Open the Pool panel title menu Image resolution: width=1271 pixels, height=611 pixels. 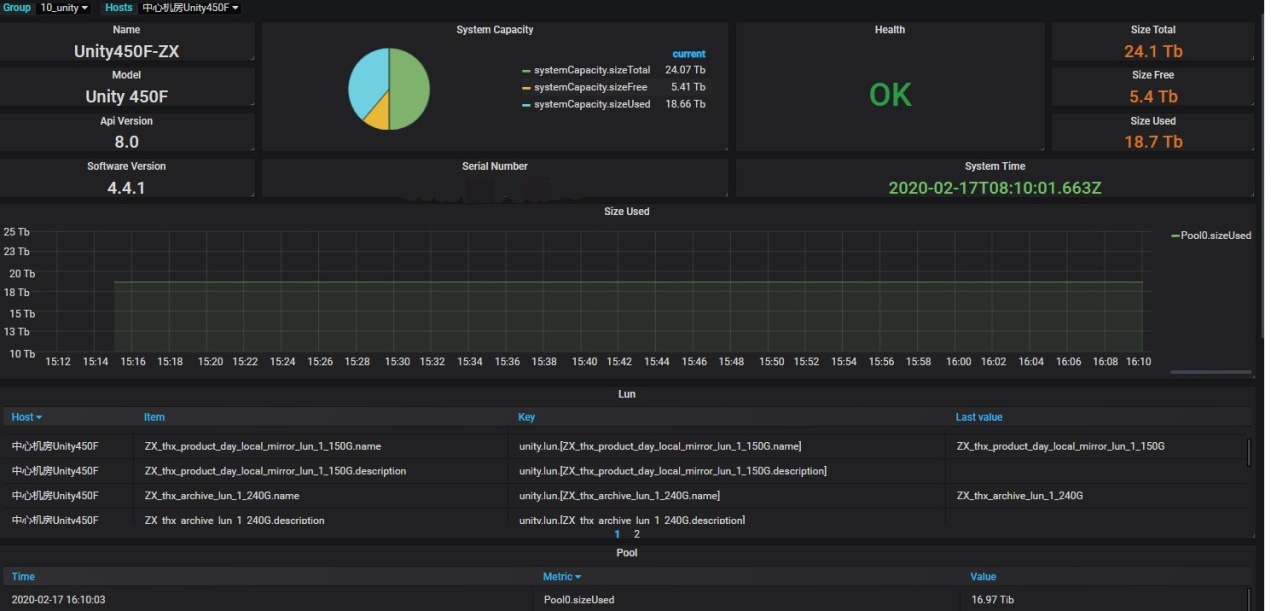[x=627, y=552]
